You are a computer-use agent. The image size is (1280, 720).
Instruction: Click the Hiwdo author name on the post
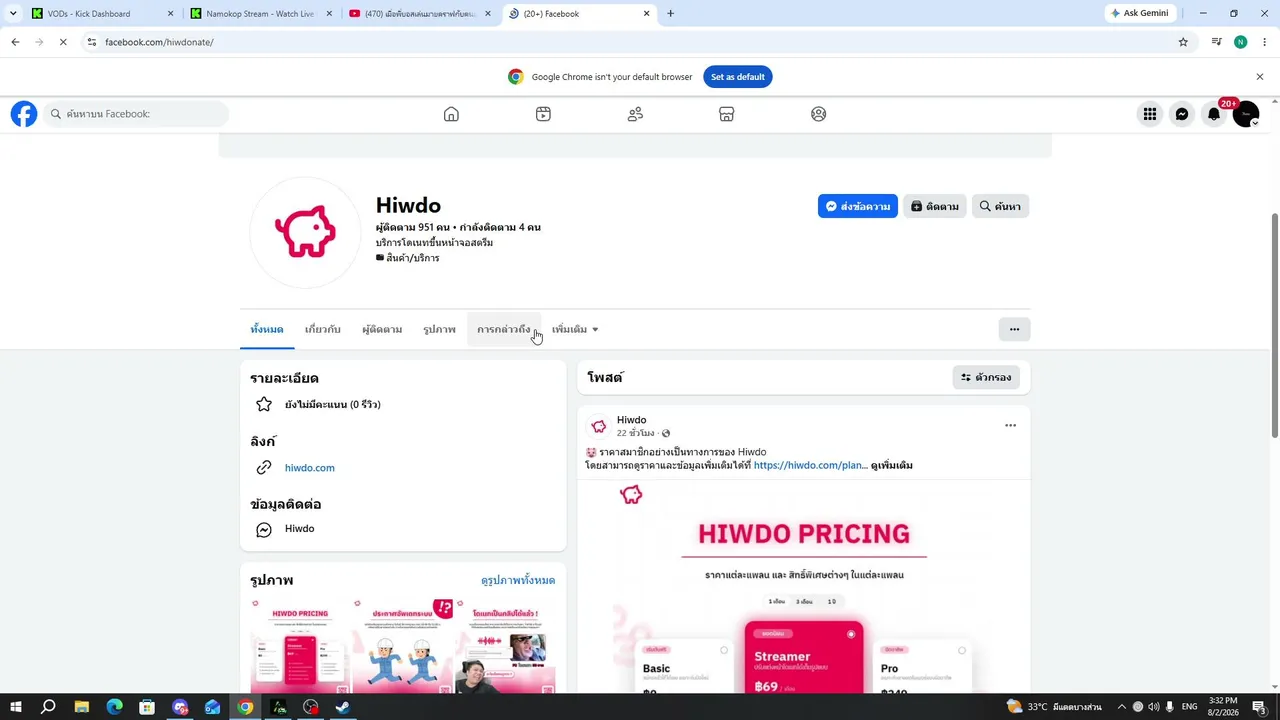pos(632,420)
